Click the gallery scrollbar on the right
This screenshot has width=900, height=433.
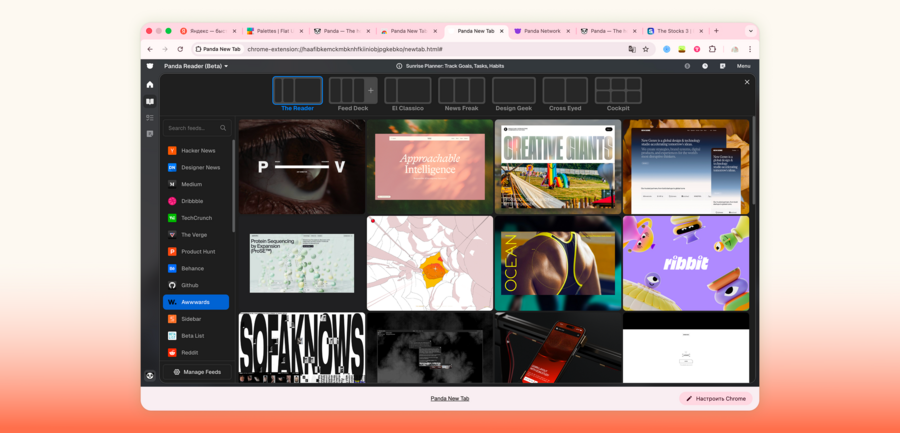click(753, 160)
